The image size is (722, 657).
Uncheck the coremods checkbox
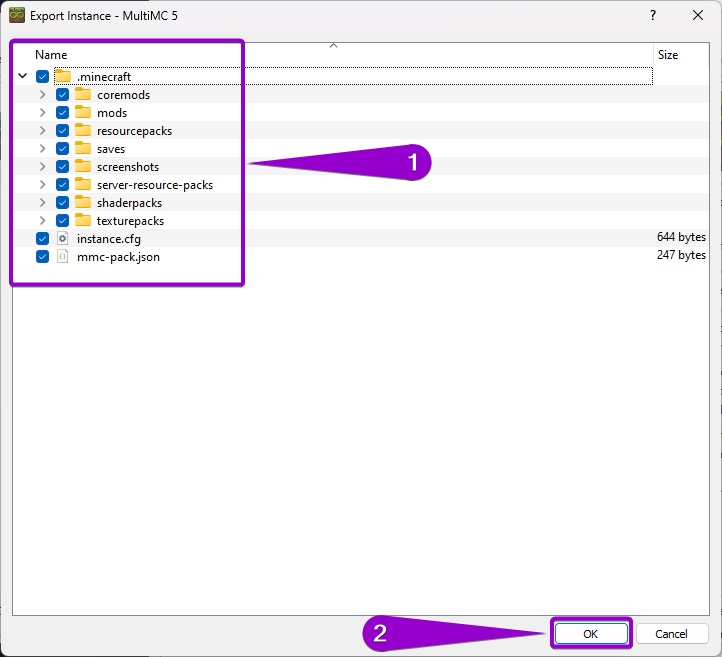62,94
